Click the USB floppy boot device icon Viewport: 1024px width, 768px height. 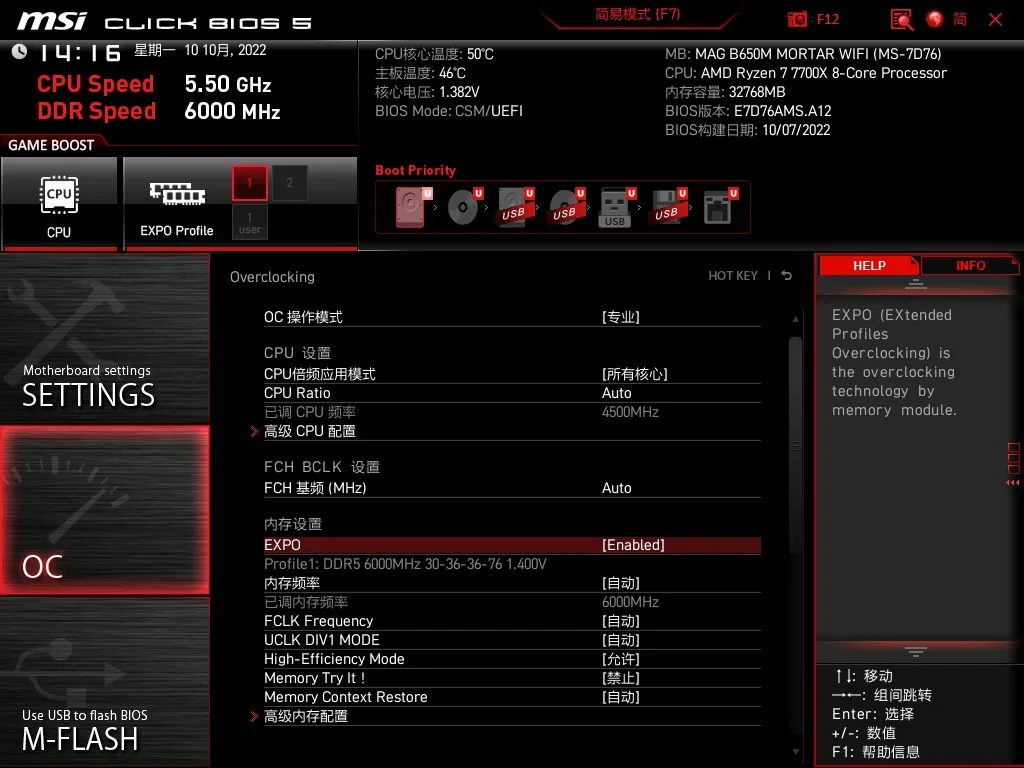[x=667, y=207]
